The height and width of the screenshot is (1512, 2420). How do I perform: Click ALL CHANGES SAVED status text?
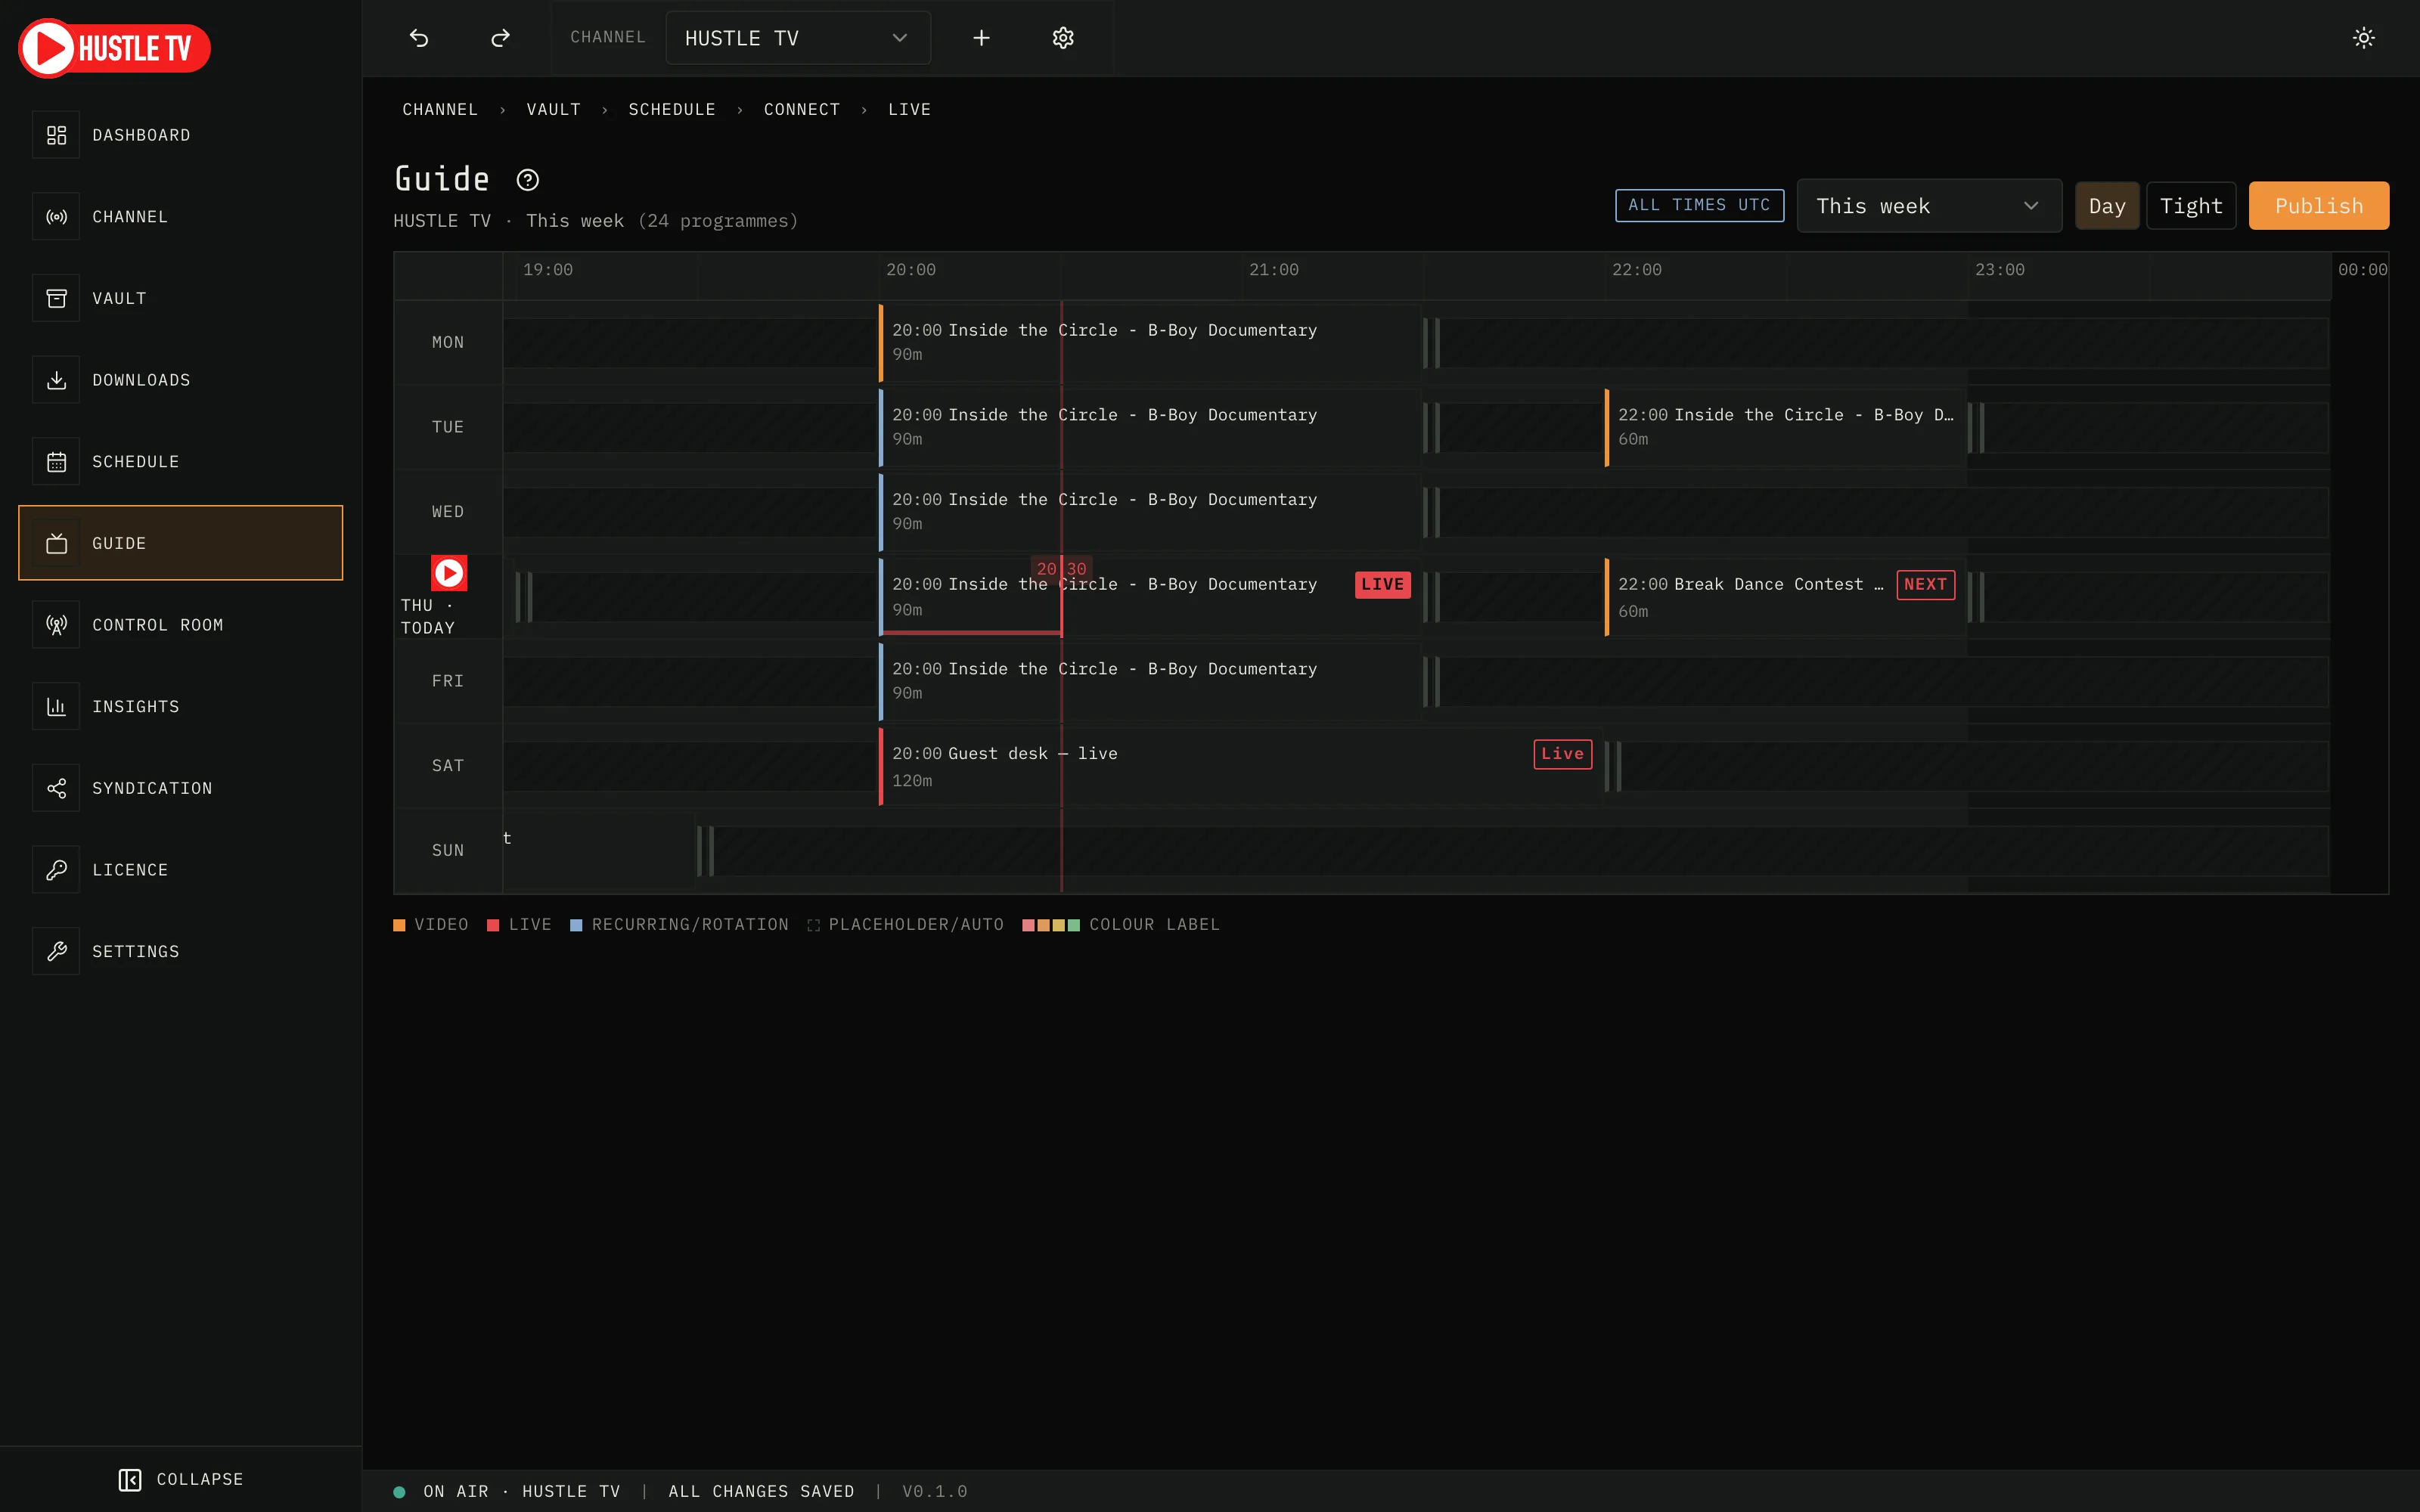tap(761, 1492)
